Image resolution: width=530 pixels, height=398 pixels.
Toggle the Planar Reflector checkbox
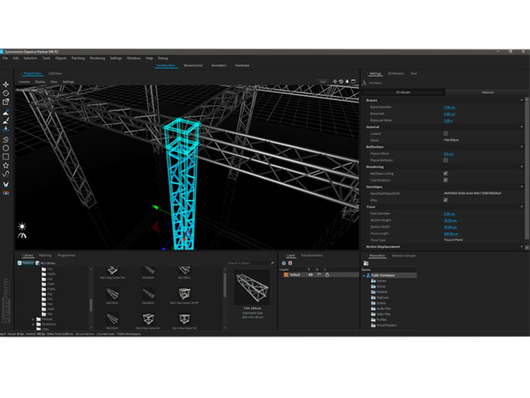click(x=445, y=160)
